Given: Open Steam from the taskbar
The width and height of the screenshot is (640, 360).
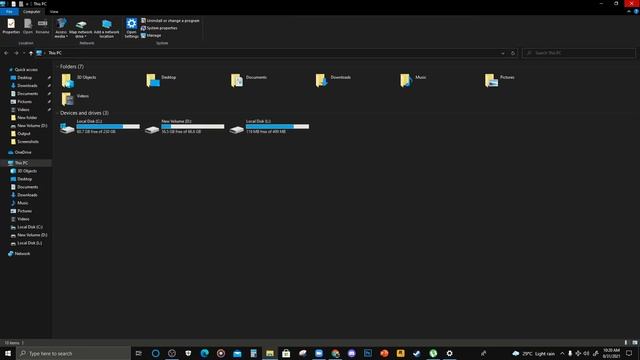Looking at the screenshot, I should tap(417, 353).
